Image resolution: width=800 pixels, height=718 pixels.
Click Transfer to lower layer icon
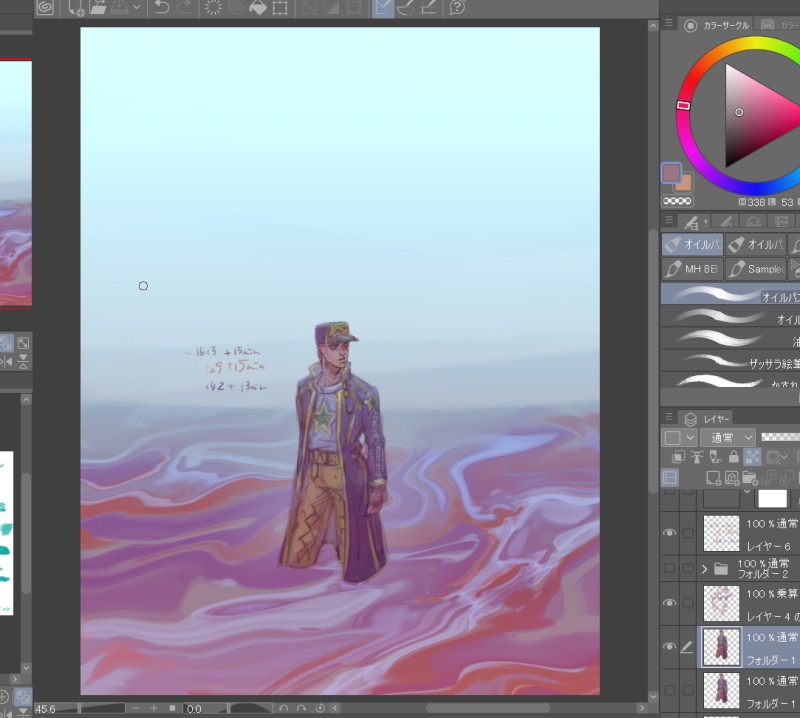(768, 478)
